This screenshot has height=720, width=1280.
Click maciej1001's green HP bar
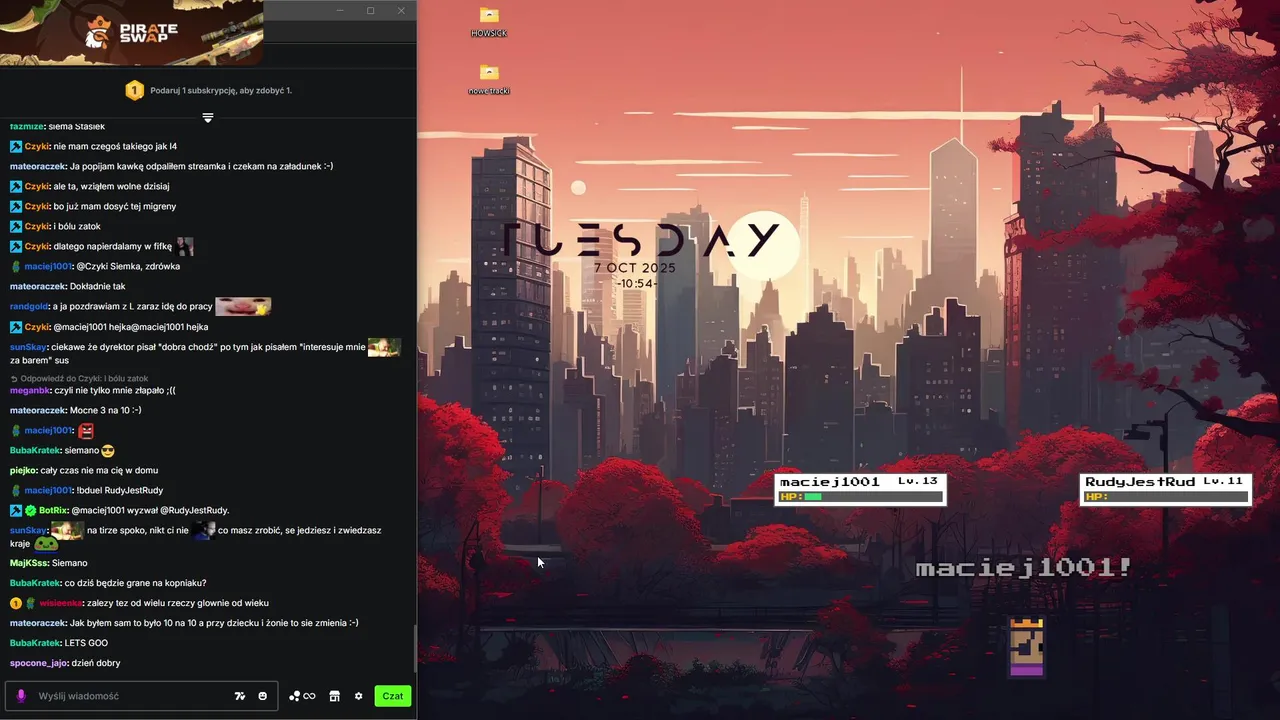(814, 497)
